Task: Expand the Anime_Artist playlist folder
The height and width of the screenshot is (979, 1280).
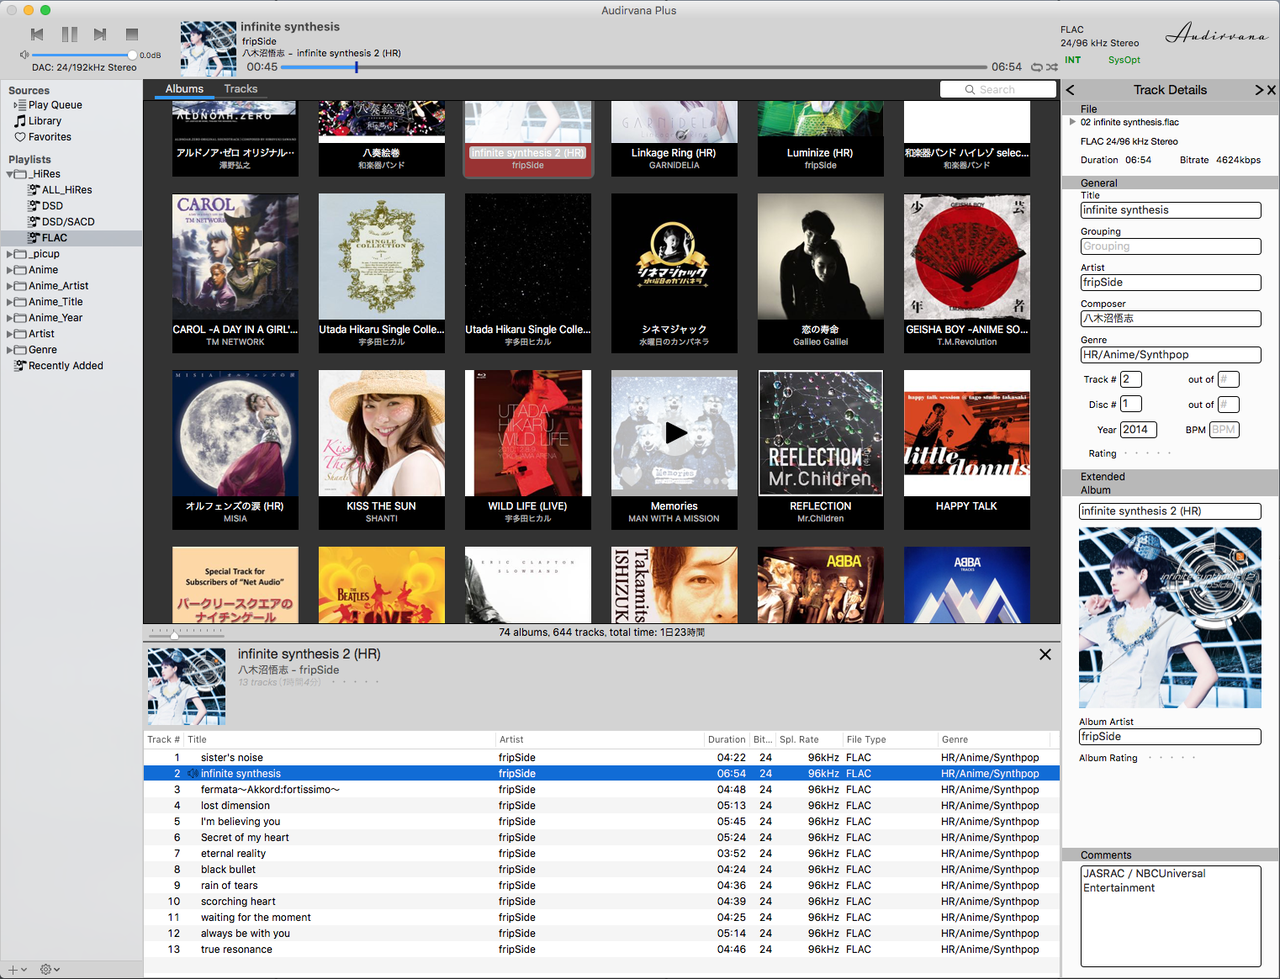Action: tap(9, 286)
